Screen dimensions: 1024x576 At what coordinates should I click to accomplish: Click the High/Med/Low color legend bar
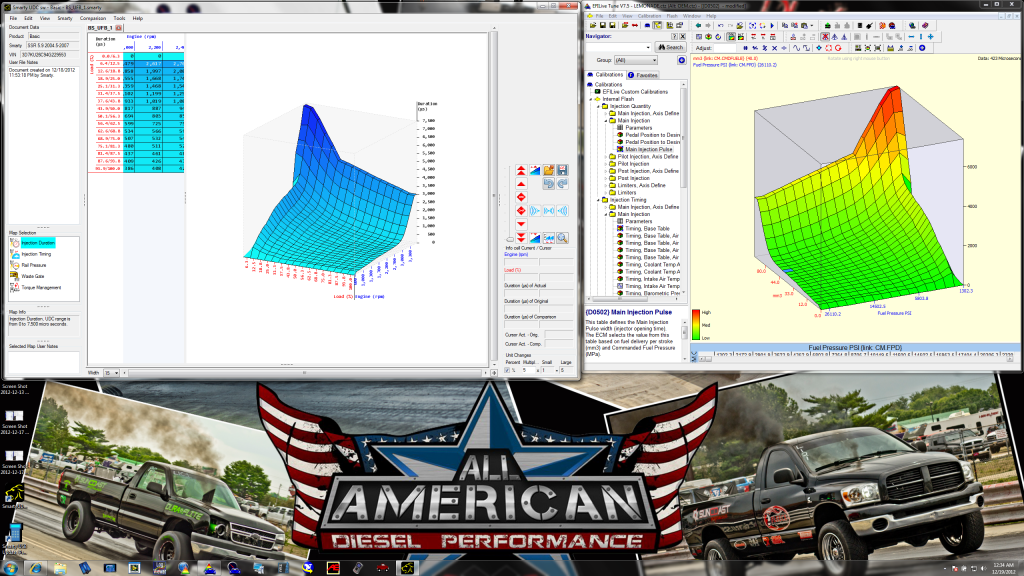click(696, 325)
